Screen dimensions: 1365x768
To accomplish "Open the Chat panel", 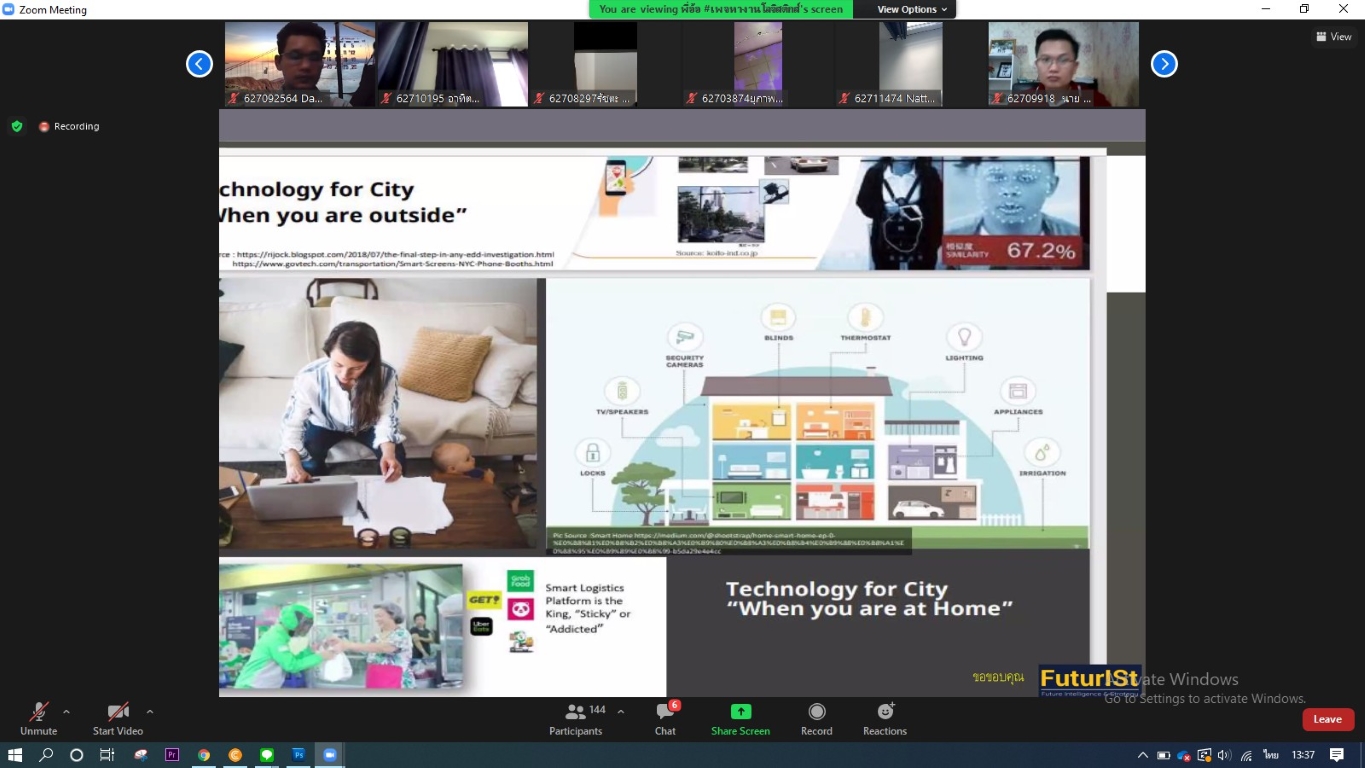I will 665,718.
